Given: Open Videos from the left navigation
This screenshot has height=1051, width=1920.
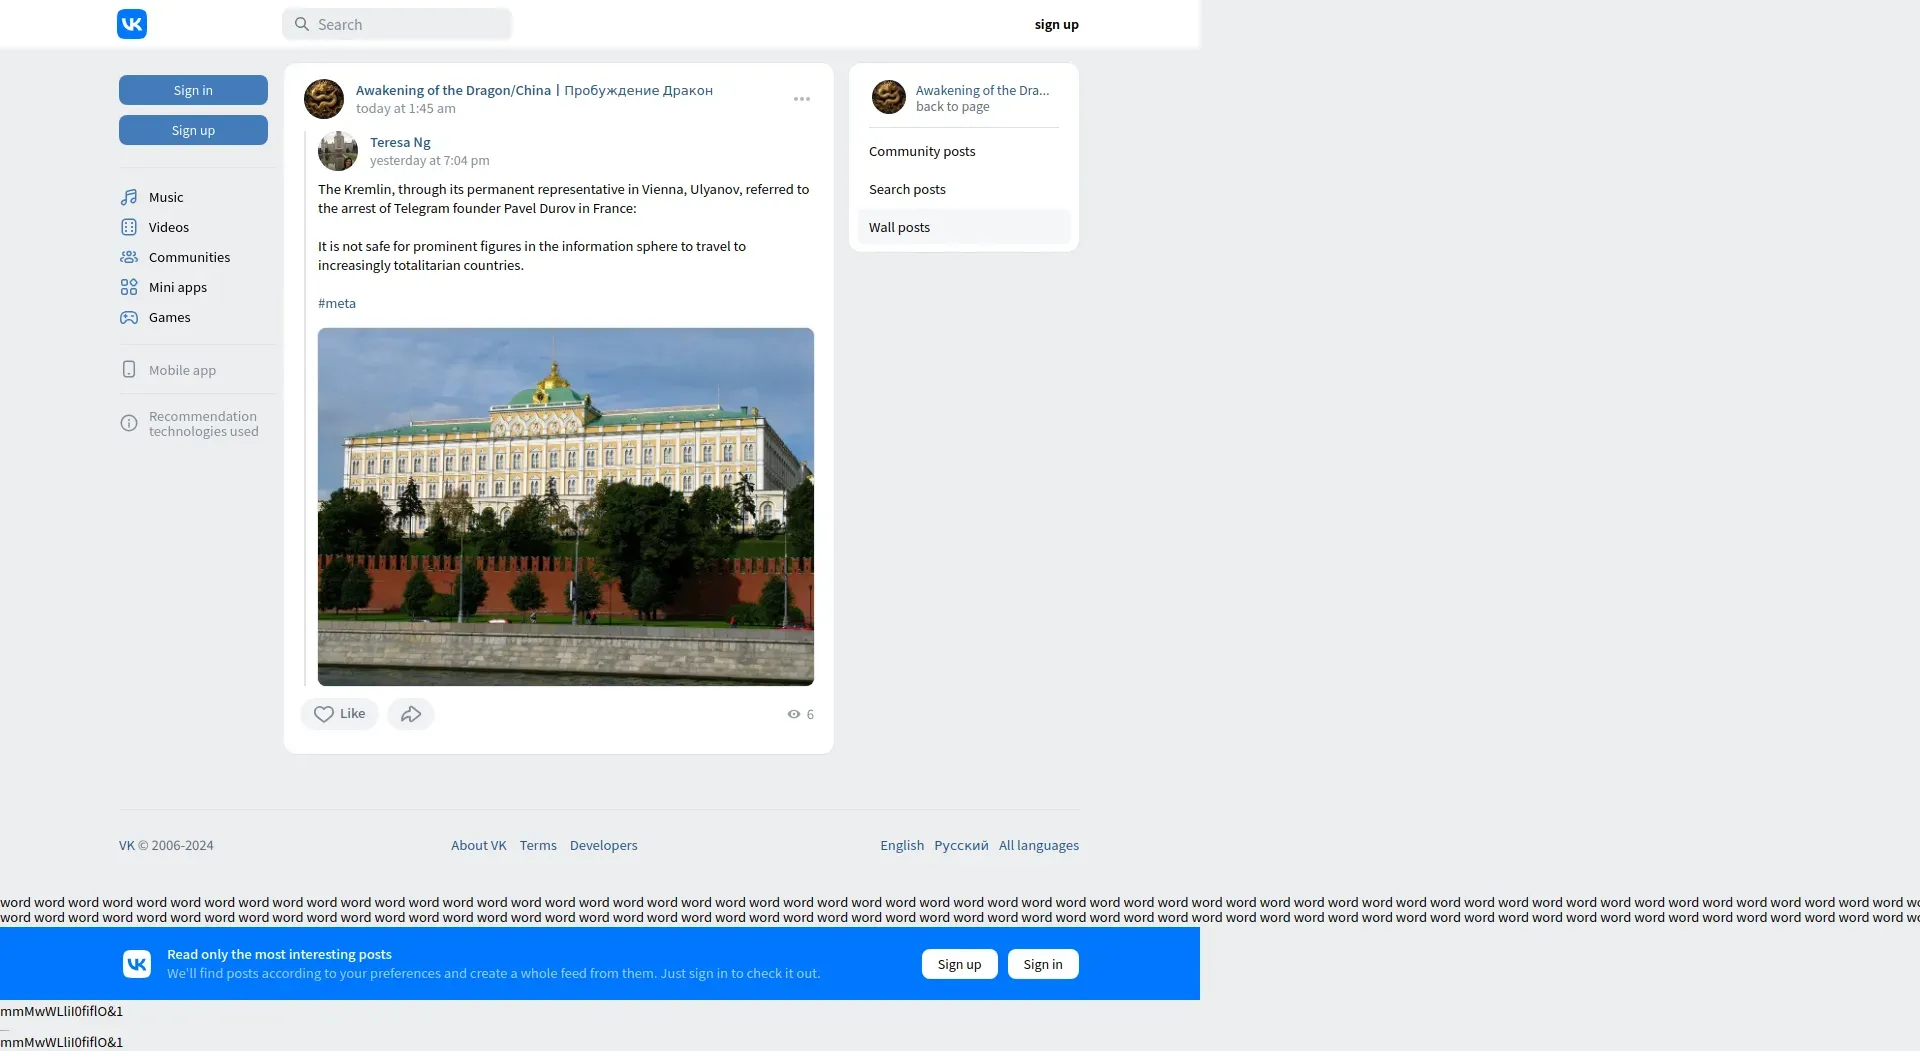Looking at the screenshot, I should (169, 227).
